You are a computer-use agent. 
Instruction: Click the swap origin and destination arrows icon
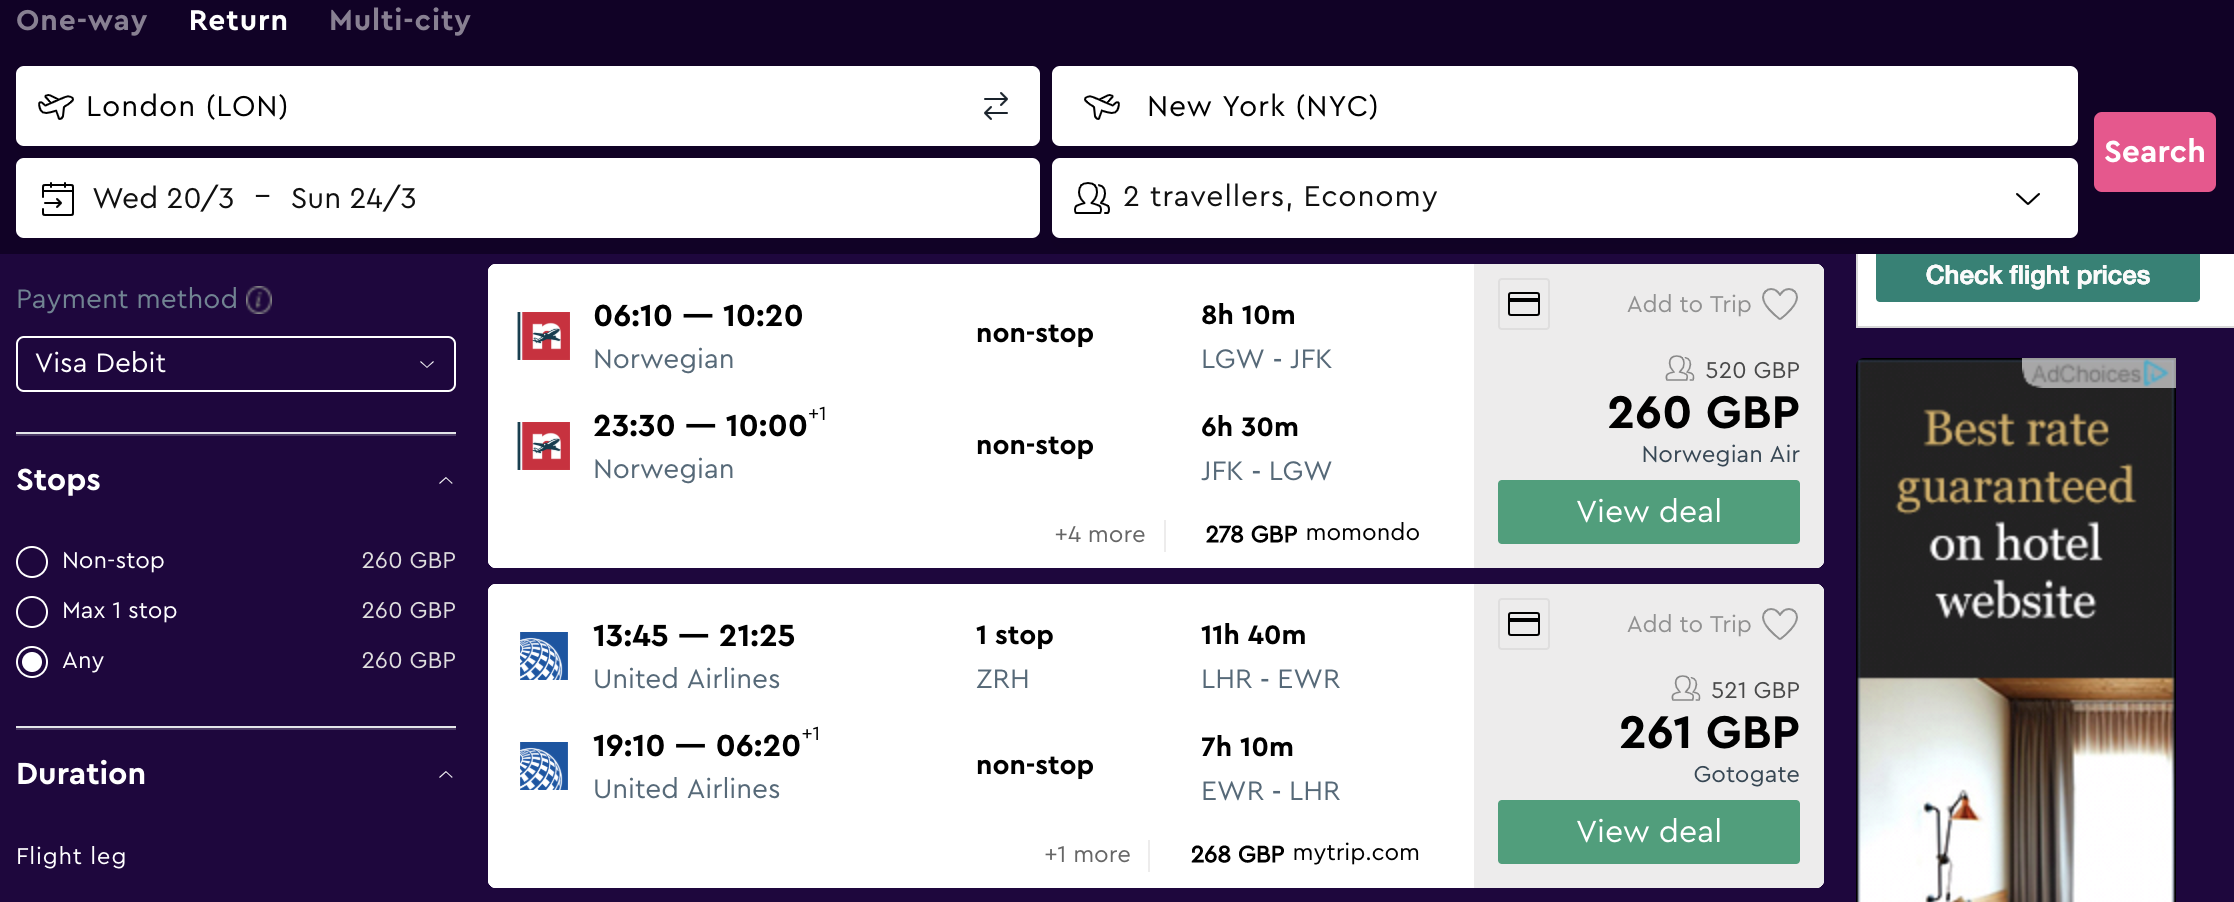click(x=996, y=106)
